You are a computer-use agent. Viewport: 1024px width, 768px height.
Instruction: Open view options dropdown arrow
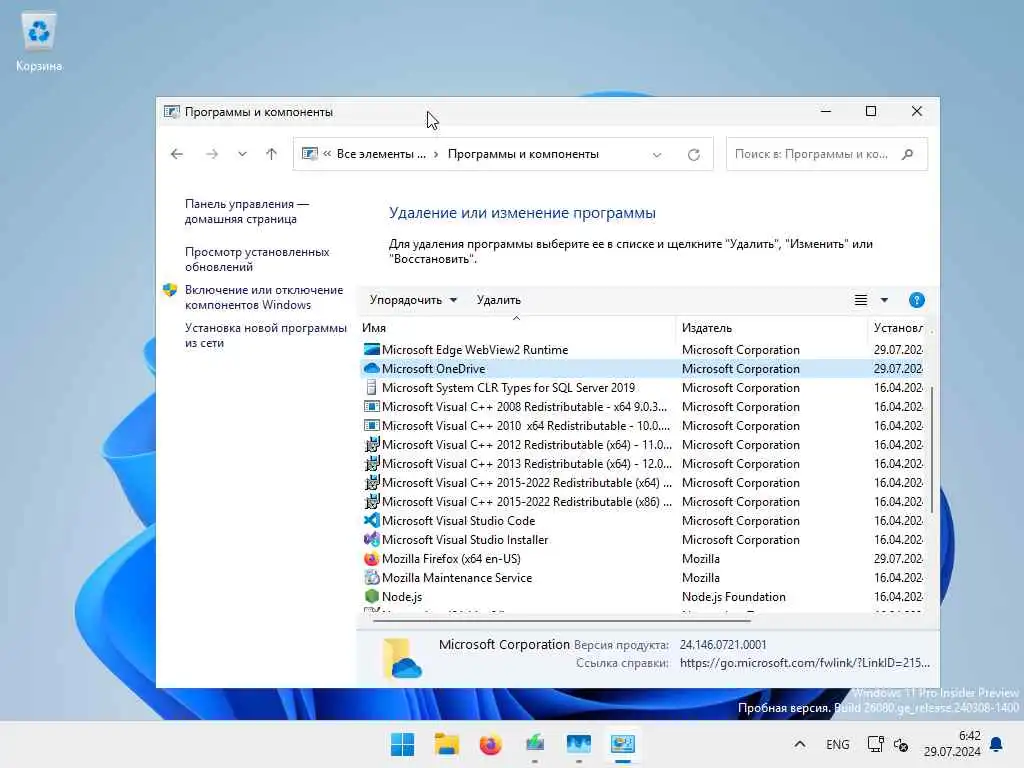[884, 300]
